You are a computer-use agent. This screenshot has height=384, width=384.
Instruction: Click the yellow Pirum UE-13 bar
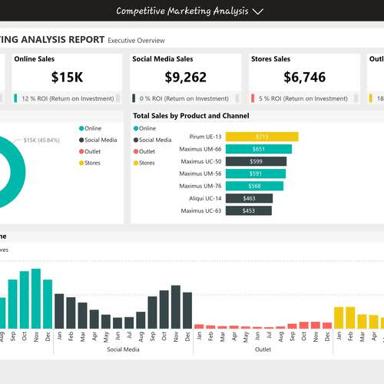(x=262, y=137)
